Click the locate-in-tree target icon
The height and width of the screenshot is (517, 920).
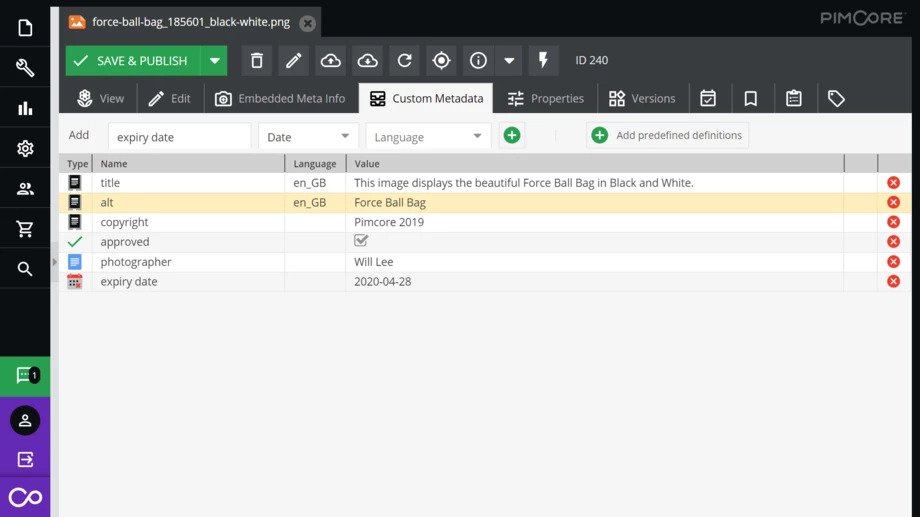441,60
